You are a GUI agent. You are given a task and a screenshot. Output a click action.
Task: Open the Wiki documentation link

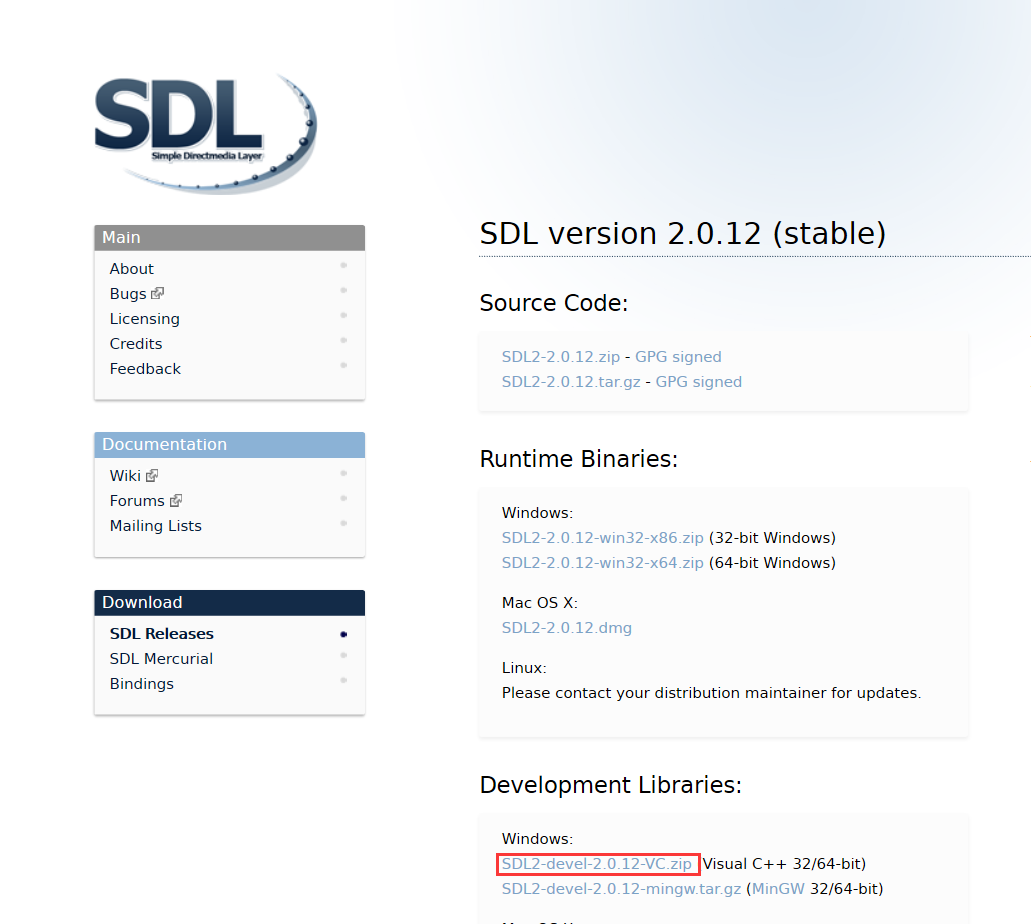pyautogui.click(x=125, y=475)
